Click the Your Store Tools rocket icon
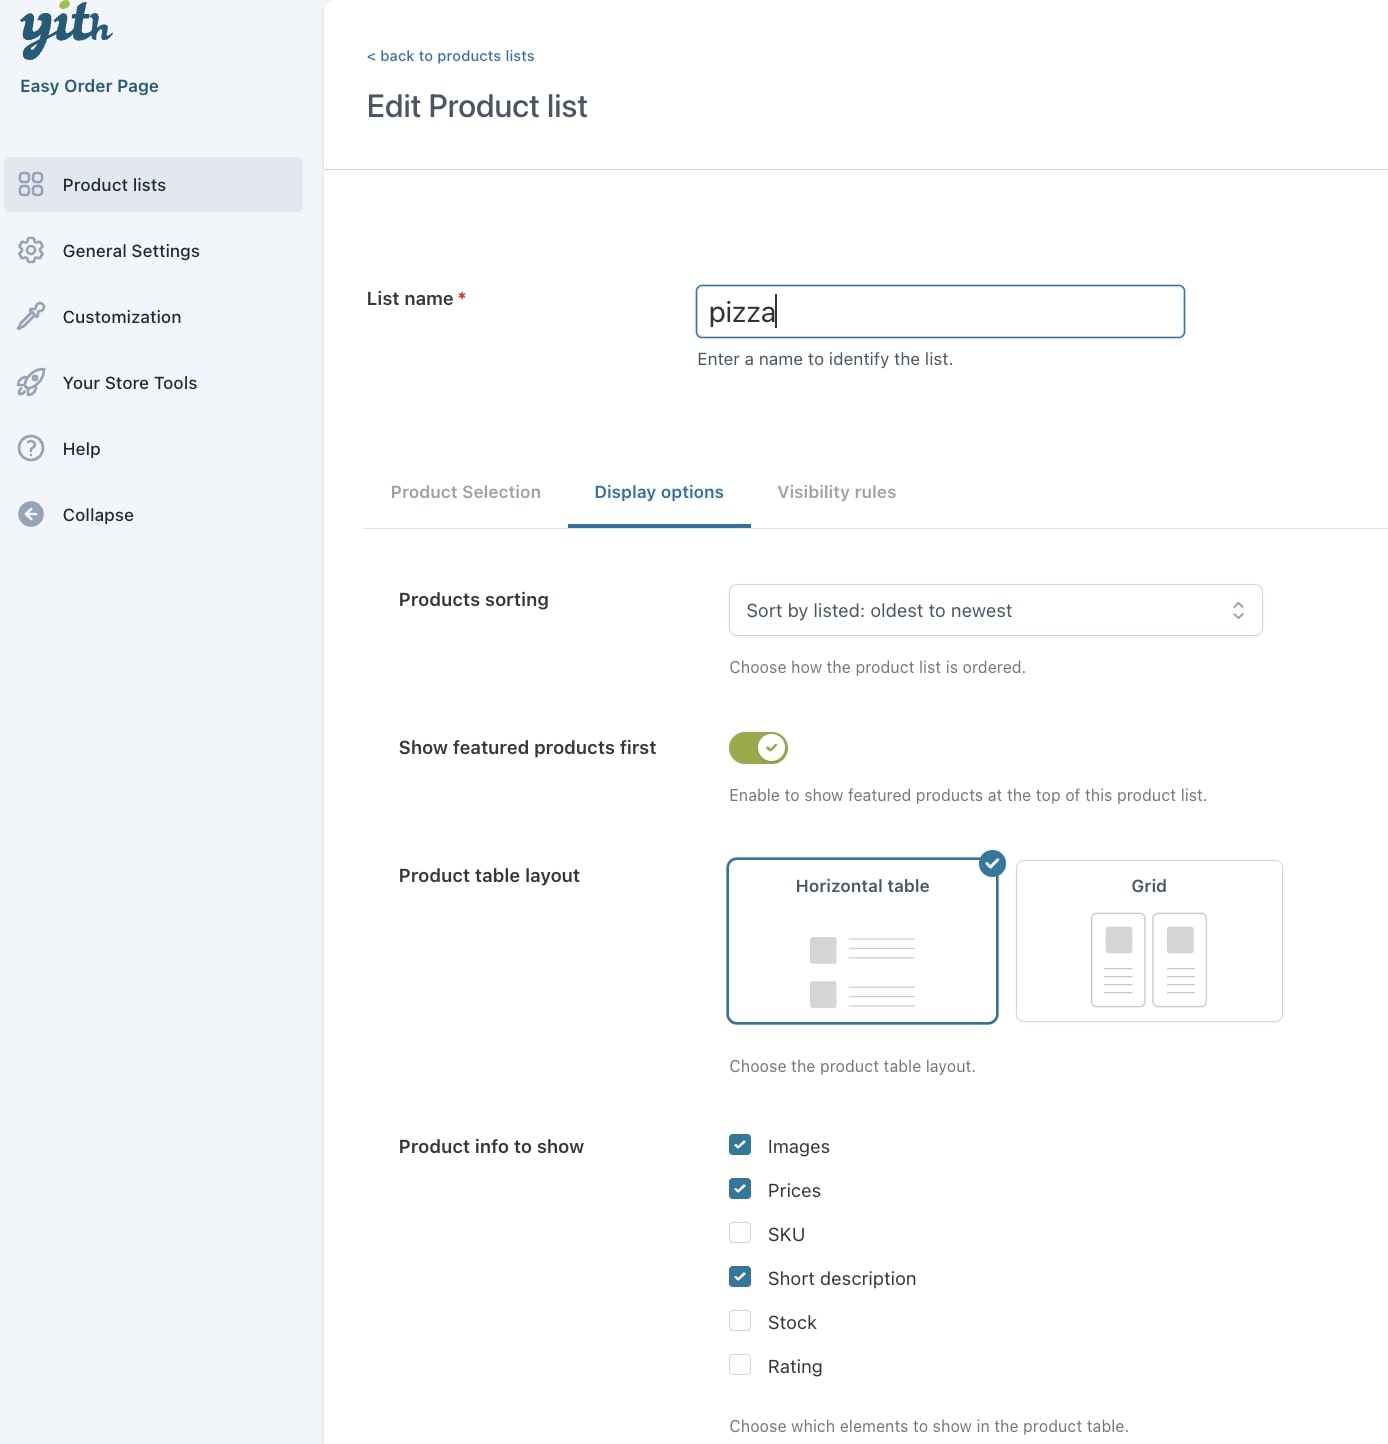Viewport: 1388px width, 1444px height. 31,382
